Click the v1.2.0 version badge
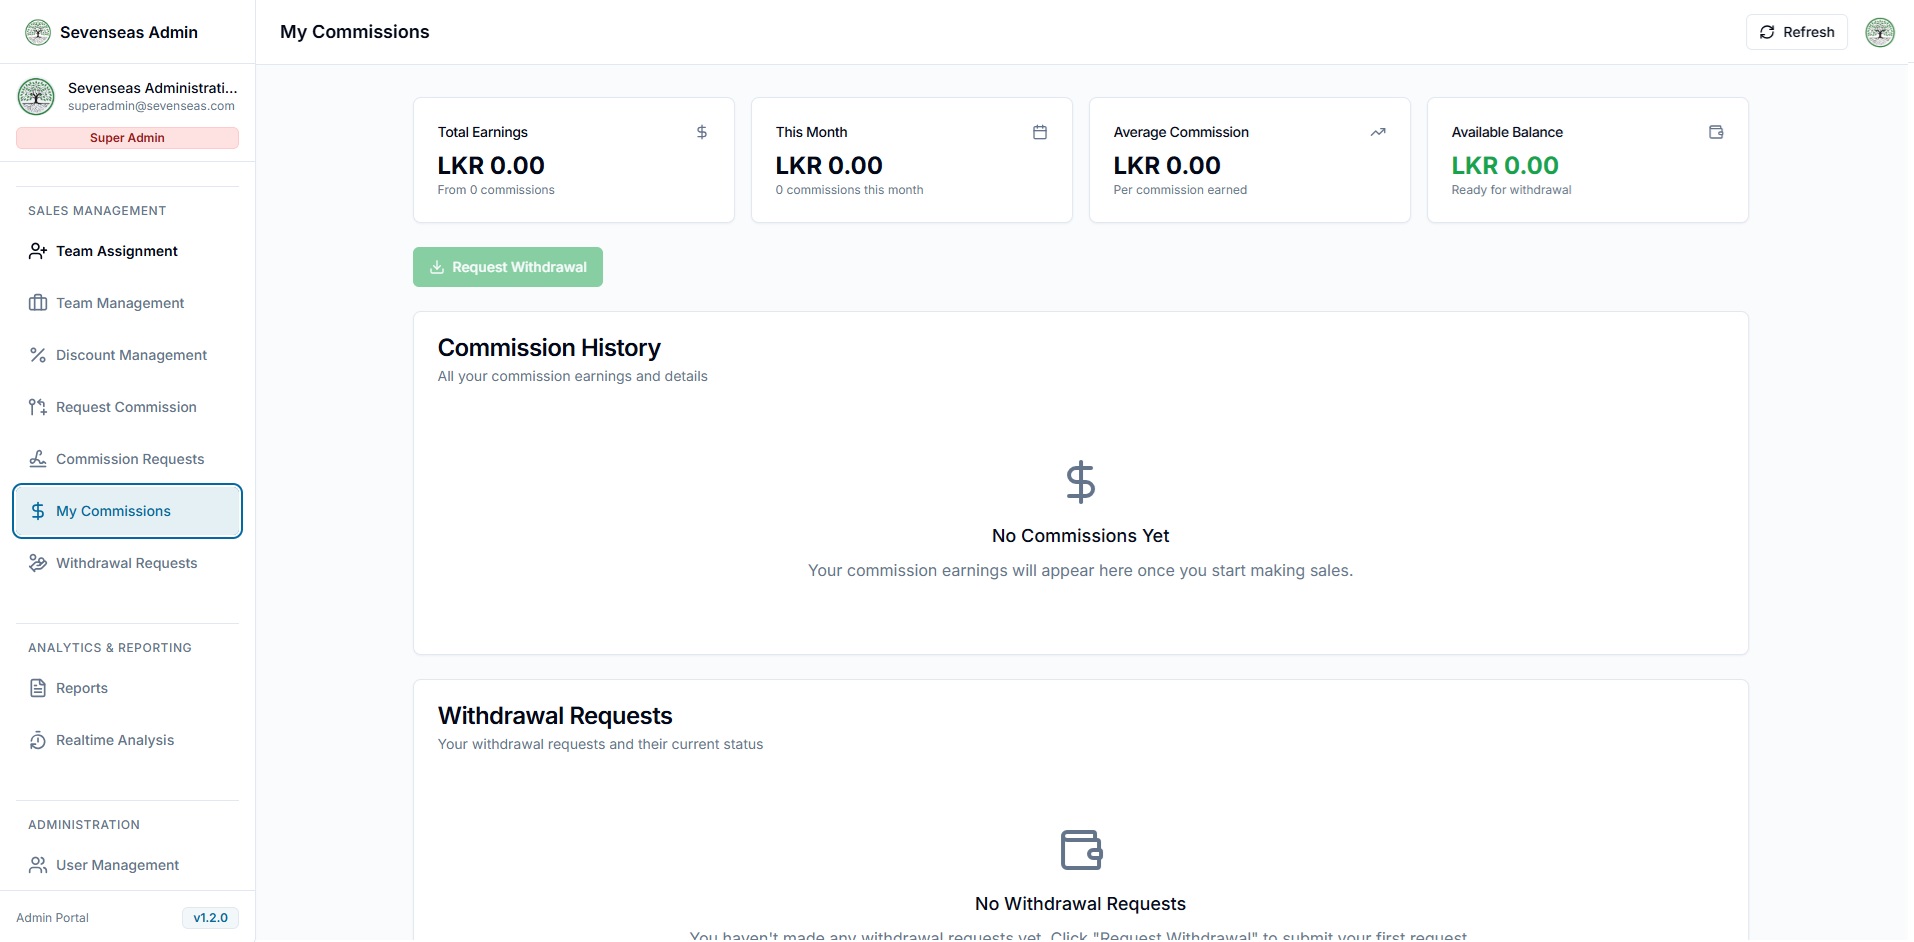Viewport: 1914px width, 942px height. pos(210,918)
